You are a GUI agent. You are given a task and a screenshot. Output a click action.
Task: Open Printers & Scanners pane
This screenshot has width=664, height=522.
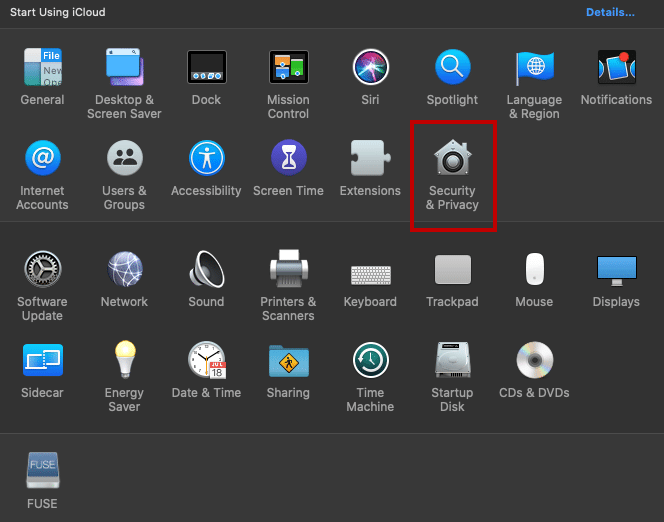coord(288,270)
